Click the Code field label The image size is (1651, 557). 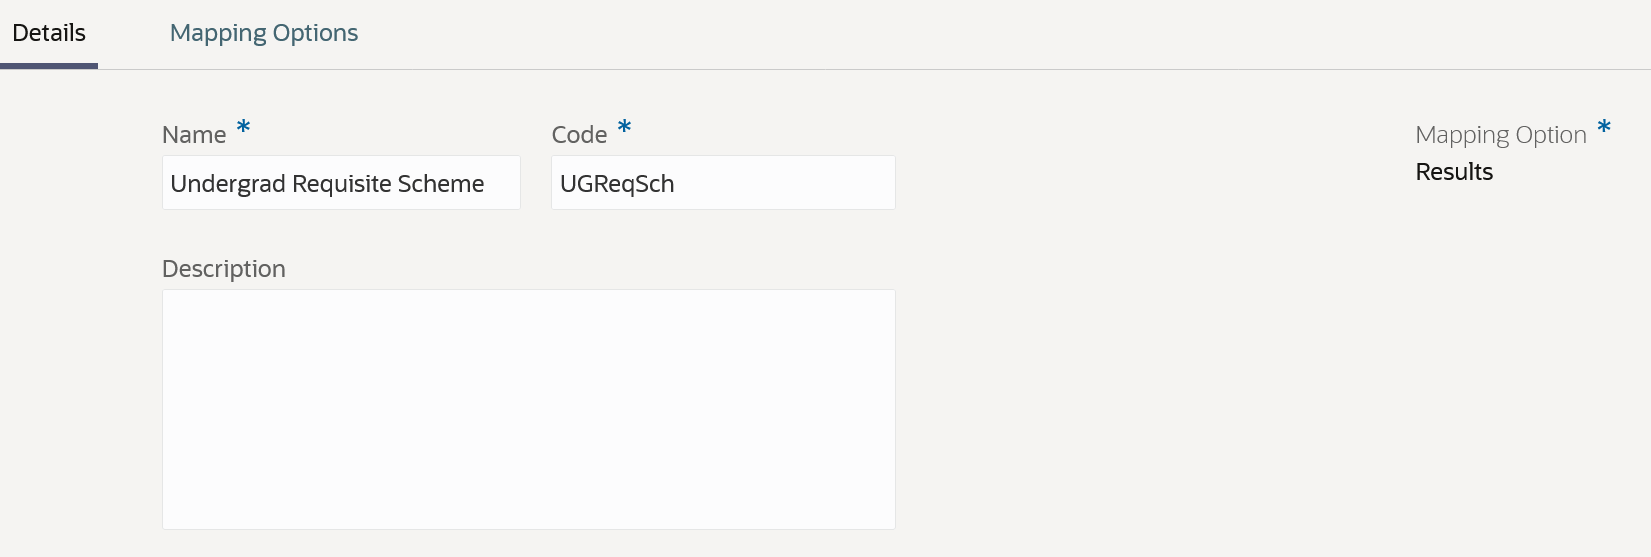coord(579,135)
